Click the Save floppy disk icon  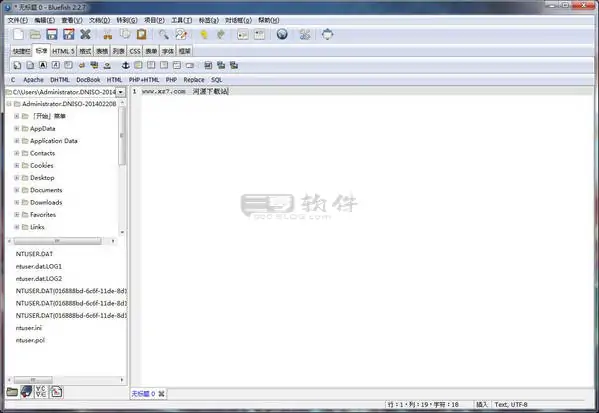52,34
